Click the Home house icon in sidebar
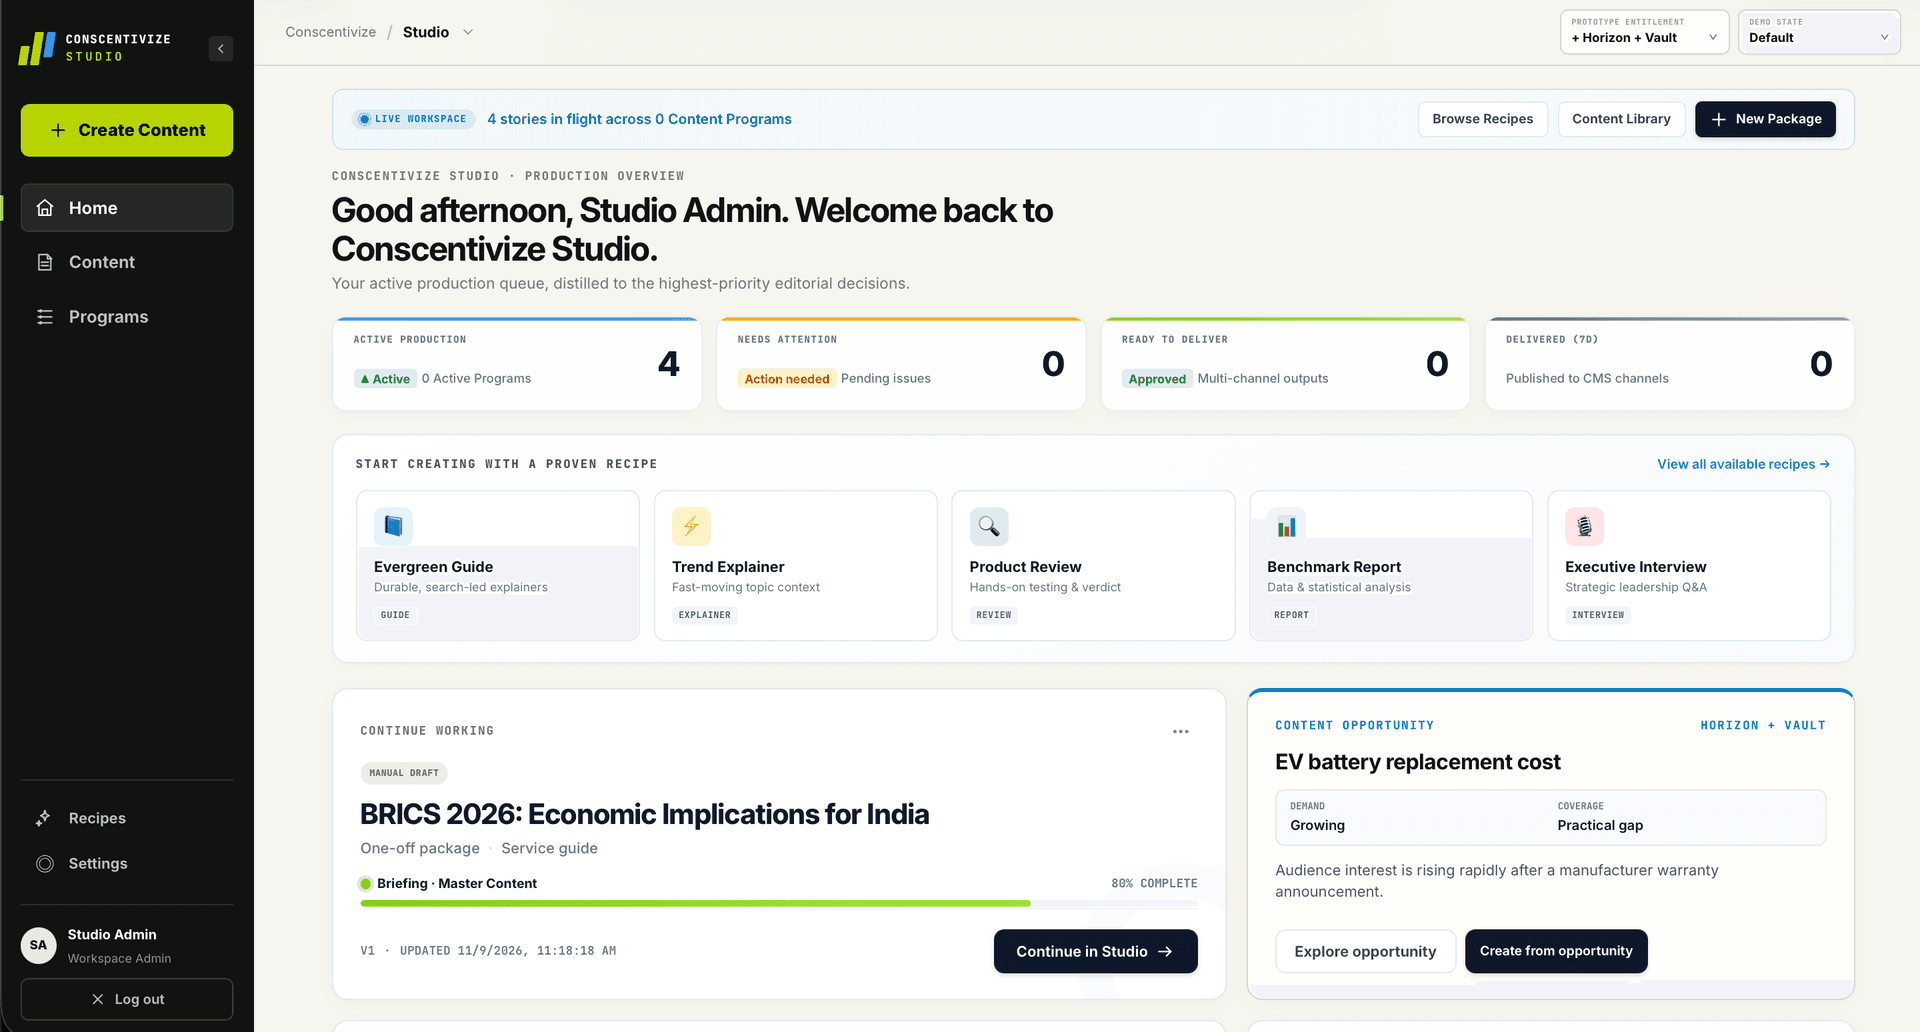The image size is (1920, 1032). click(x=45, y=208)
